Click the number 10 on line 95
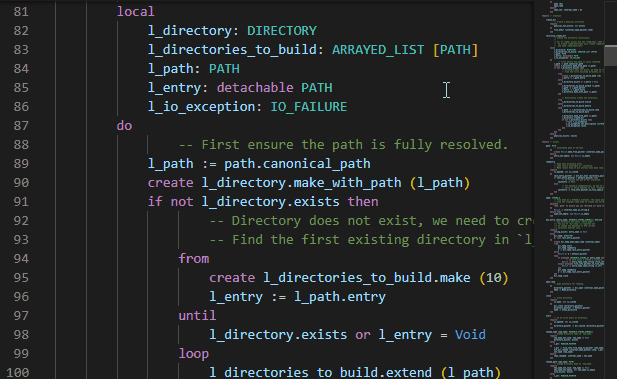This screenshot has width=617, height=379. (494, 278)
